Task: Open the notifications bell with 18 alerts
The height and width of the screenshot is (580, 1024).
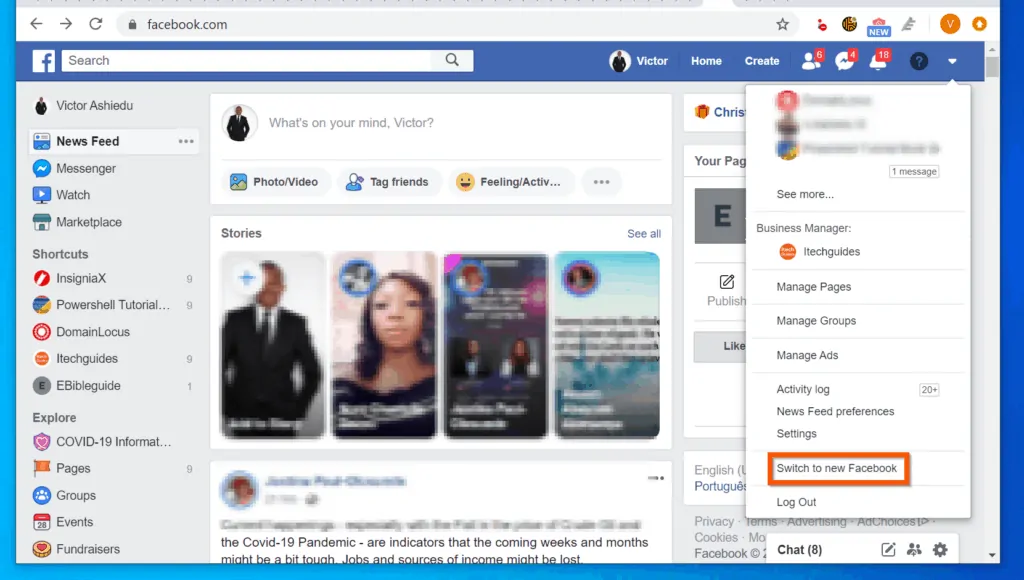Action: tap(878, 61)
